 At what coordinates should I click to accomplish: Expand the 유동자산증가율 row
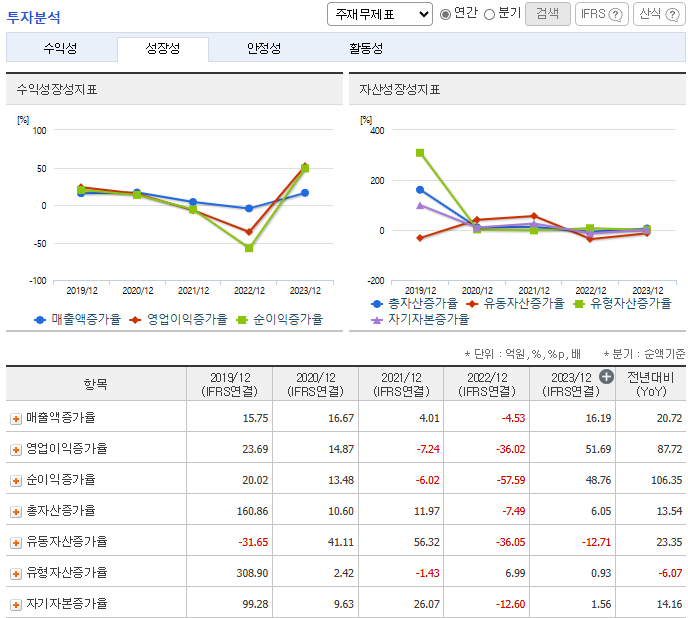click(x=16, y=543)
